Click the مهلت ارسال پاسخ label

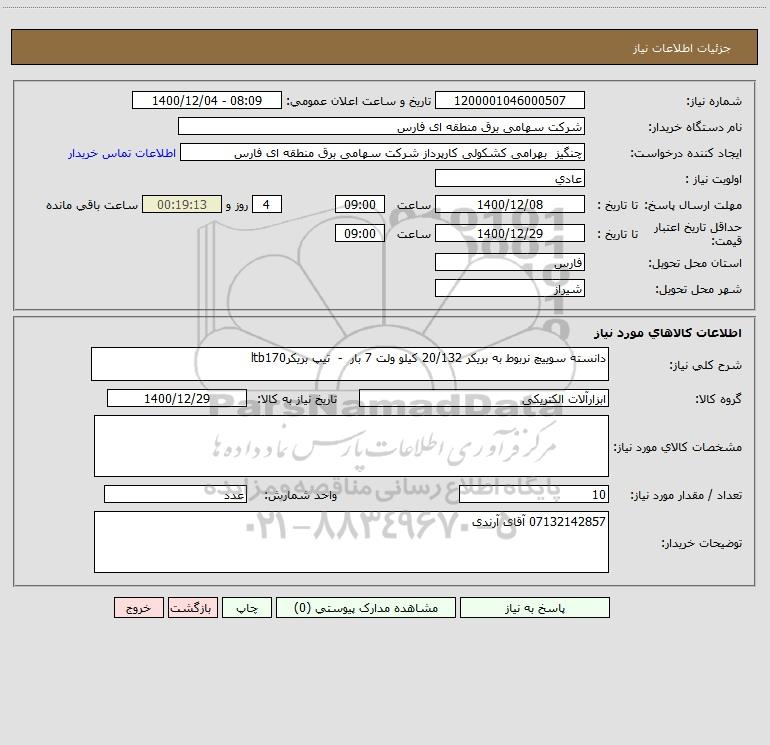click(693, 205)
